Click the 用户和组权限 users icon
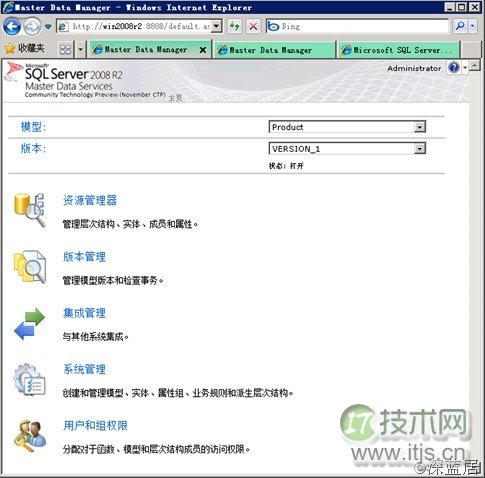 point(30,436)
